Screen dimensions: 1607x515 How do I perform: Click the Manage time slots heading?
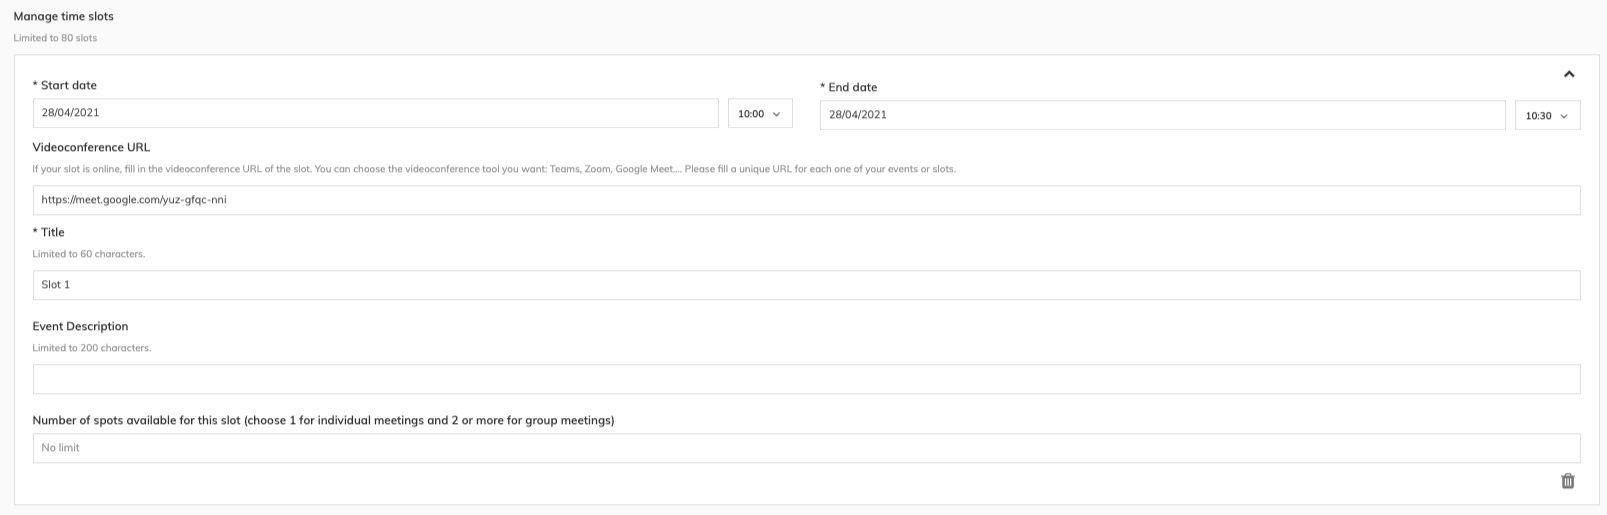coord(63,17)
